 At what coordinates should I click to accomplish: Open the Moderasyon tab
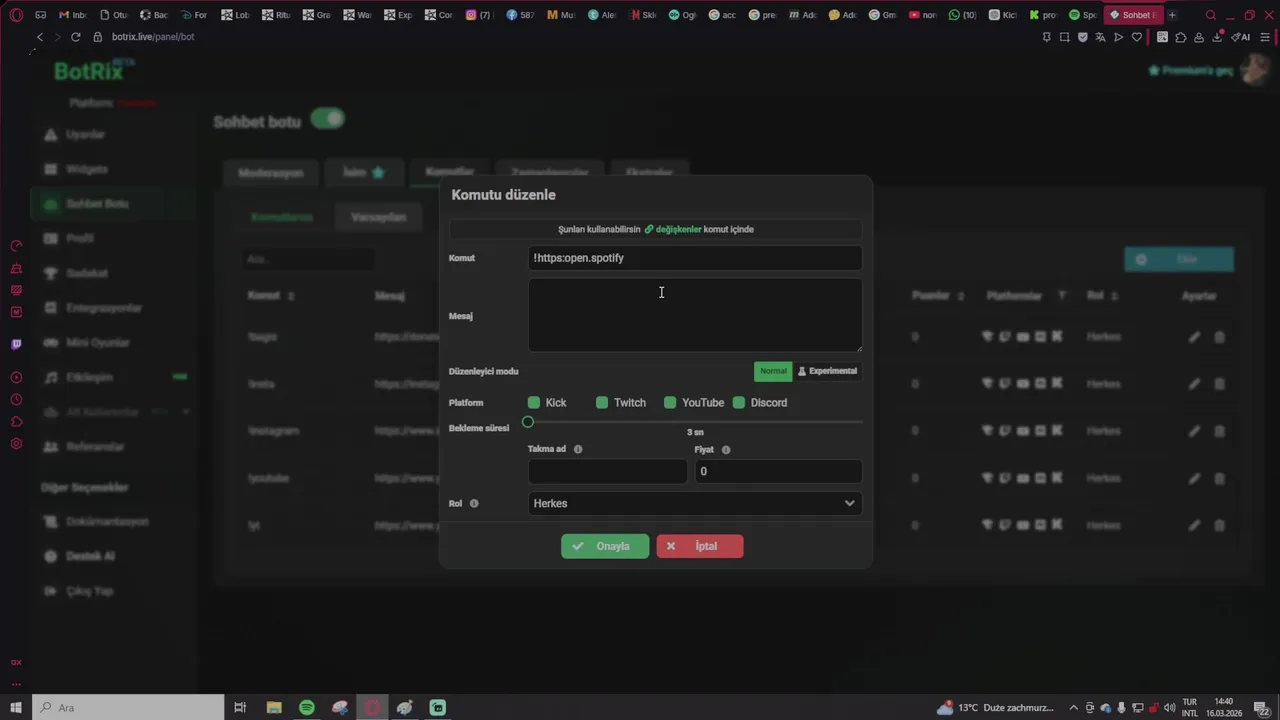270,172
